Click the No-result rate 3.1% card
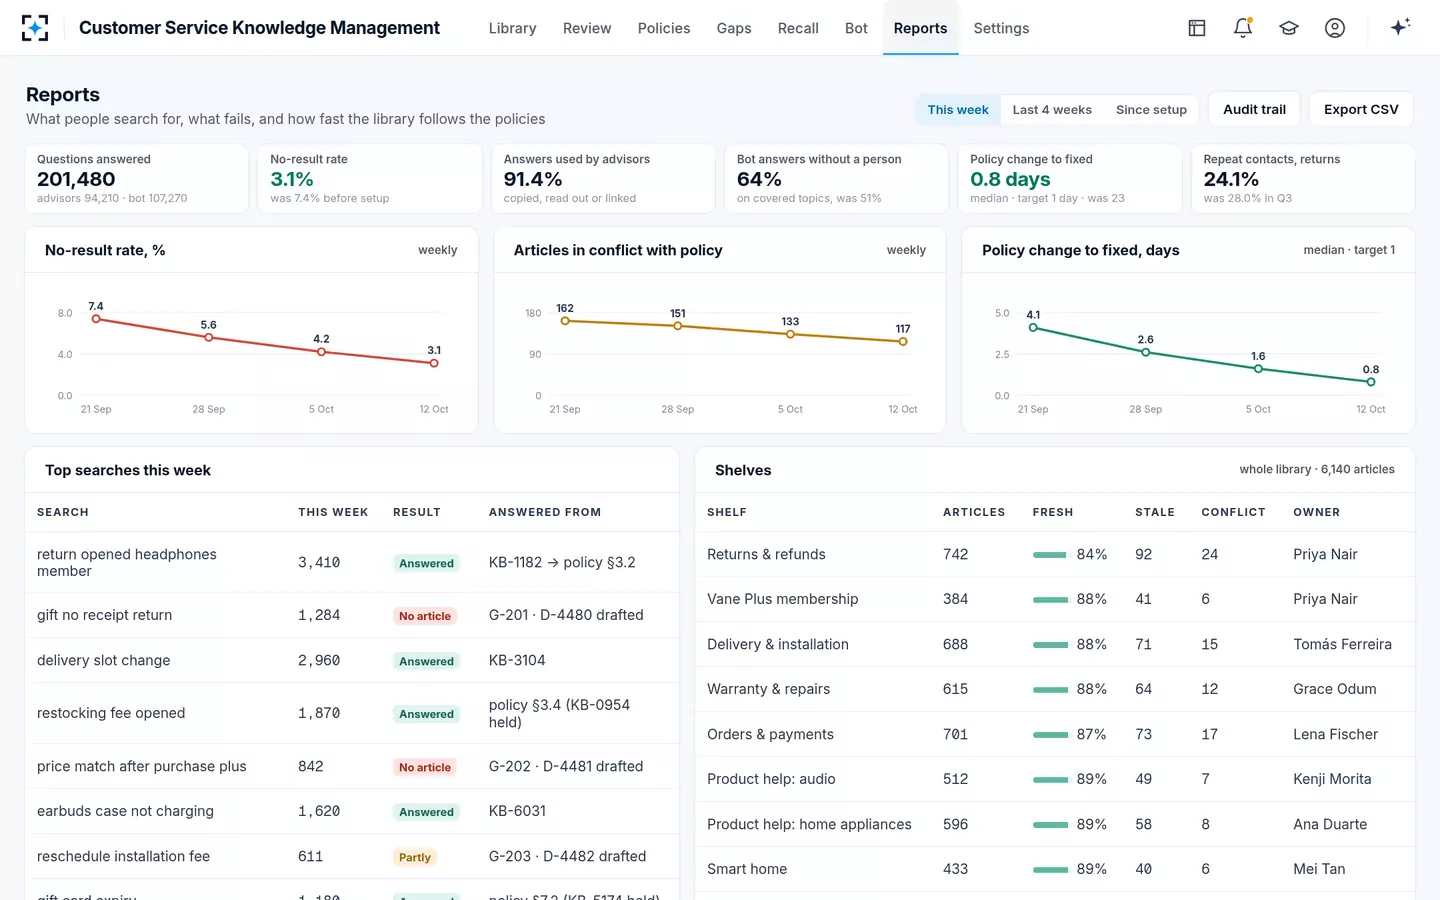 [370, 179]
